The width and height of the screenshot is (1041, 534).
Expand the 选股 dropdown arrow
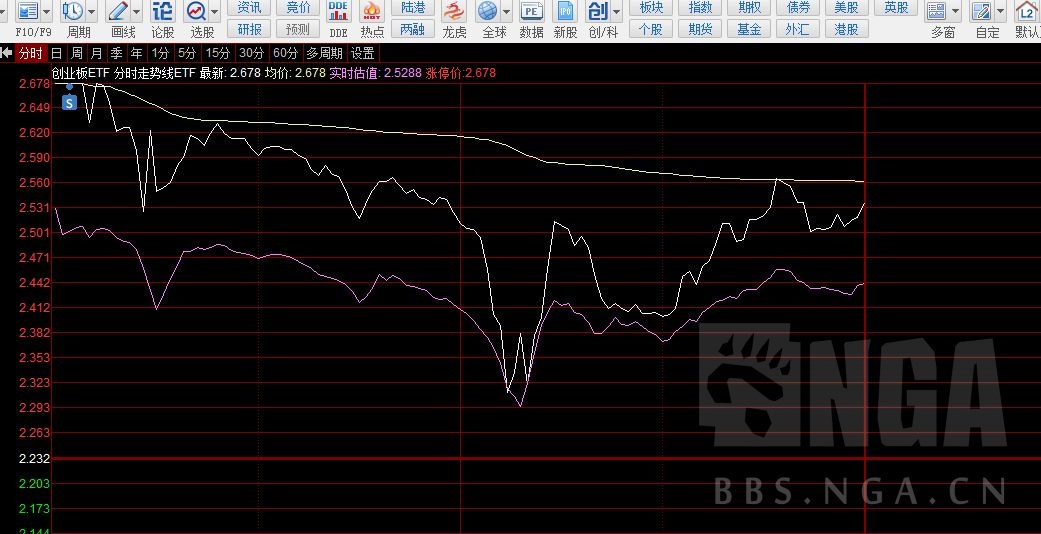pos(214,11)
